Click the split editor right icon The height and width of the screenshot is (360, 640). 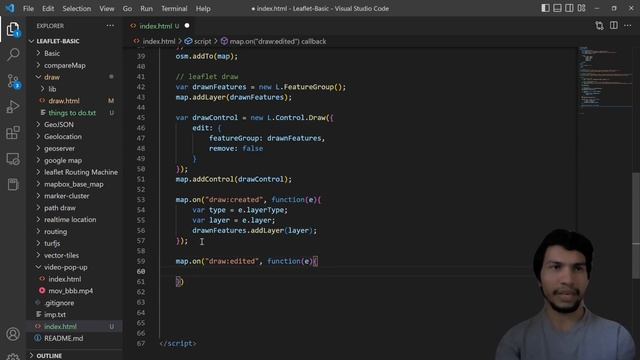tap(613, 25)
